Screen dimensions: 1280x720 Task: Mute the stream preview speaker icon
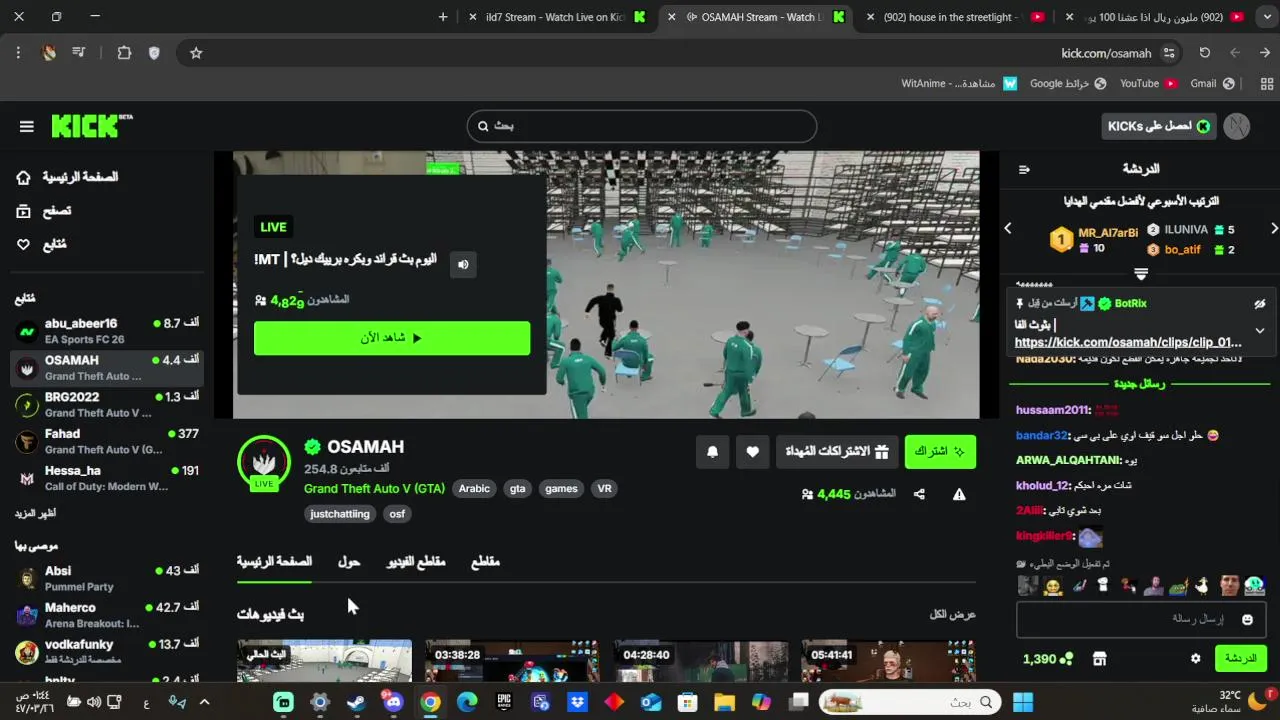coord(462,265)
